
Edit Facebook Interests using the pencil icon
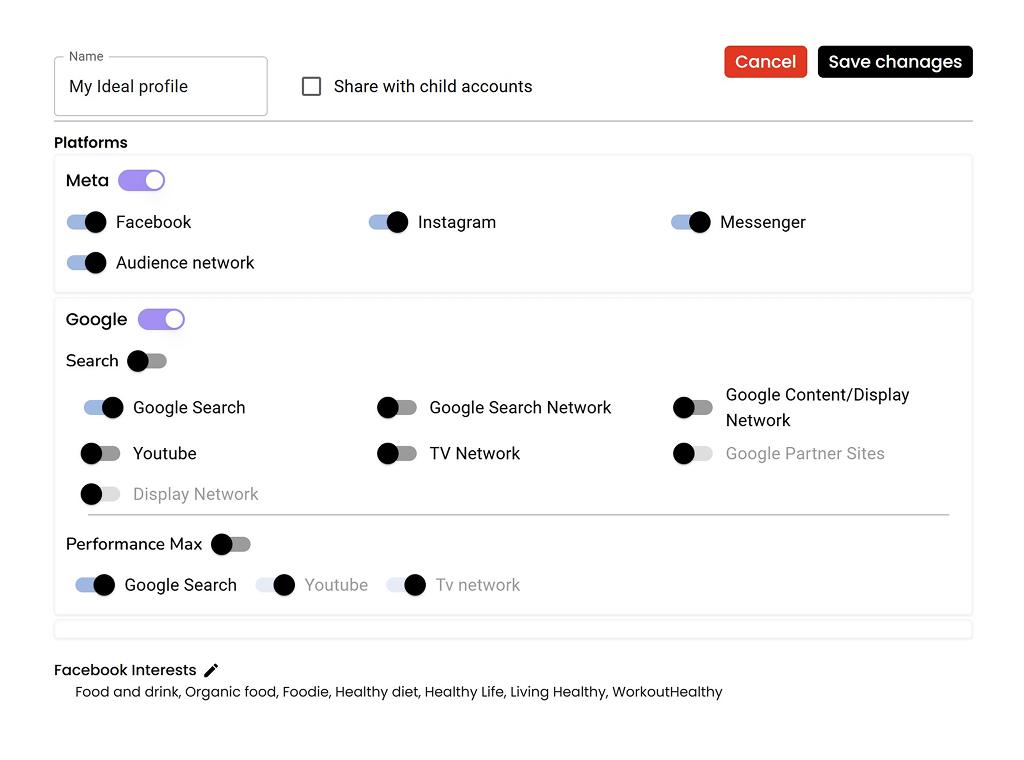pos(210,670)
